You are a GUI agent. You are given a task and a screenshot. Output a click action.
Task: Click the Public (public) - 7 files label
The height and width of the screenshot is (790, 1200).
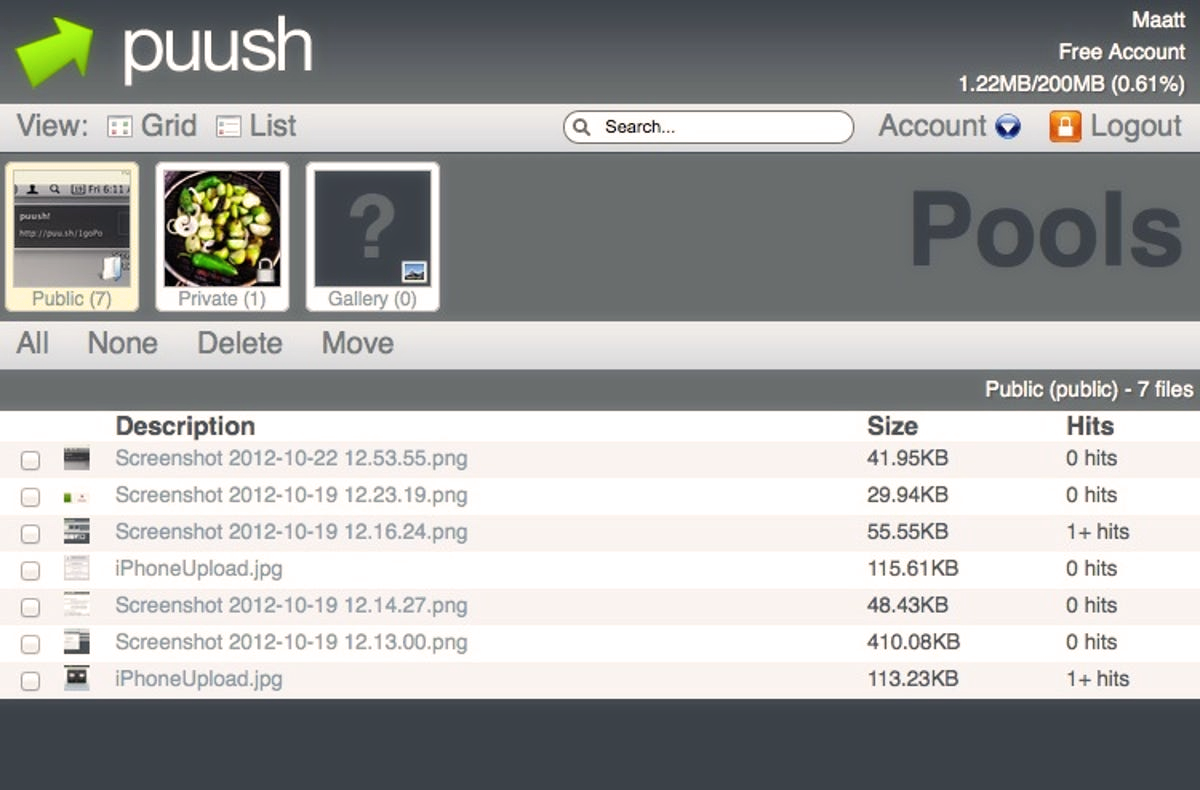[1089, 390]
